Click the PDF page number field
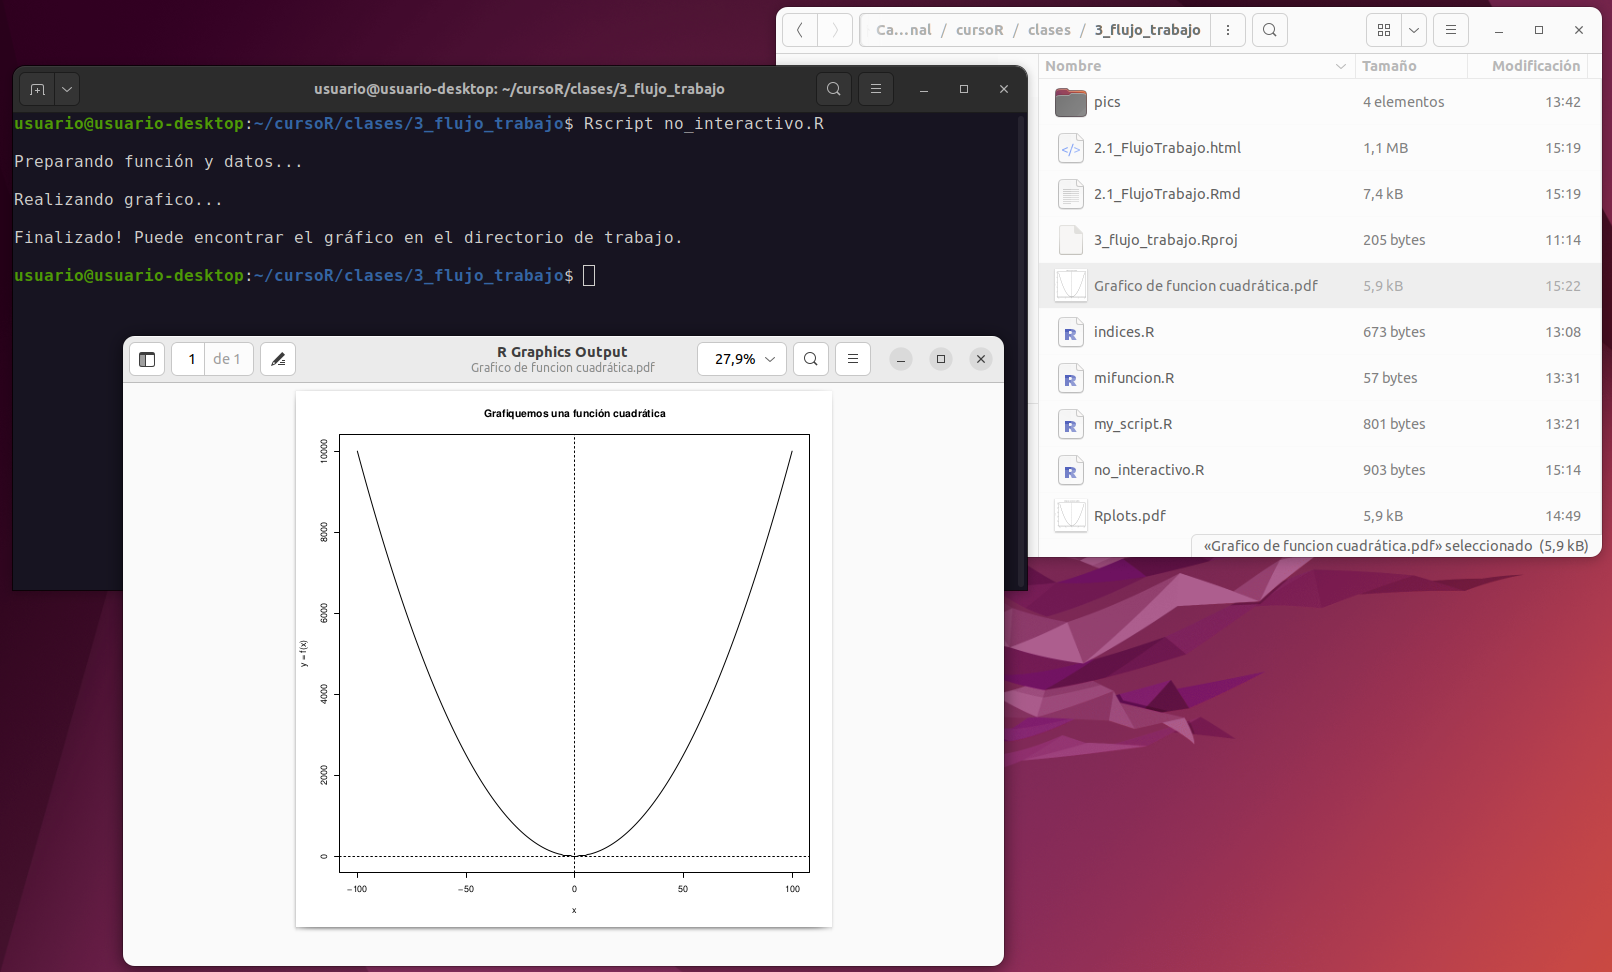This screenshot has width=1612, height=972. tap(190, 359)
